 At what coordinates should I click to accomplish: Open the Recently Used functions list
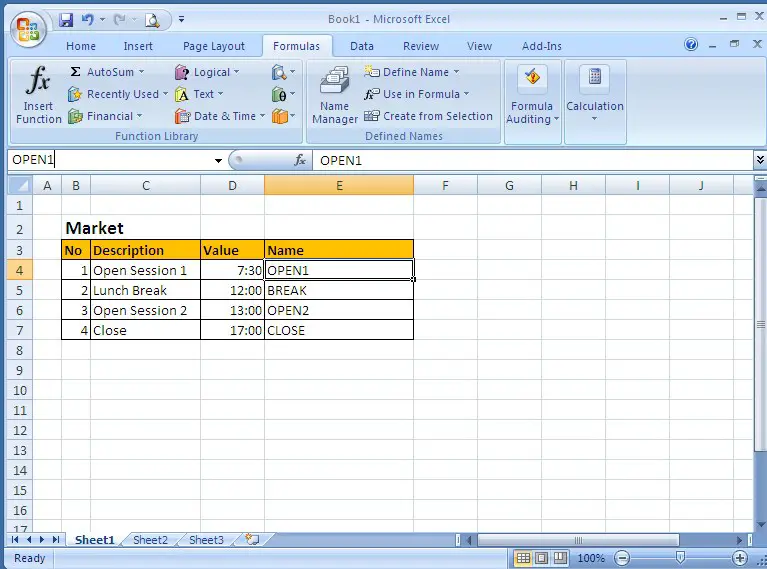(x=118, y=94)
